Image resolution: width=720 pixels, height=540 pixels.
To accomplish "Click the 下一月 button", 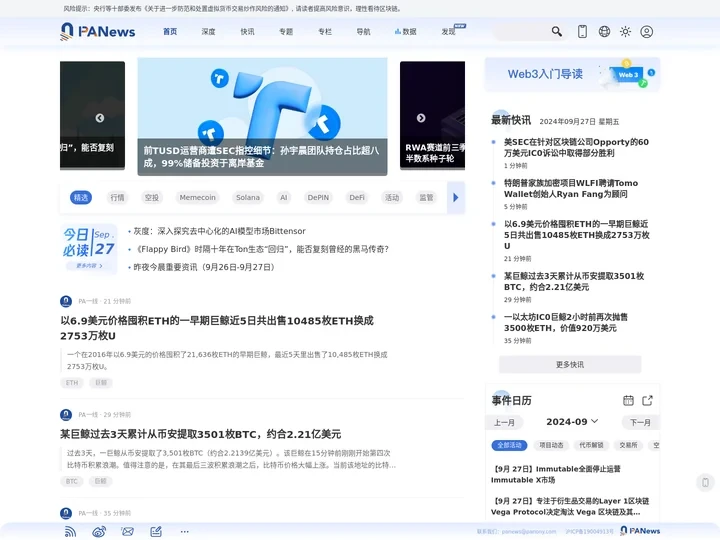I will [640, 422].
